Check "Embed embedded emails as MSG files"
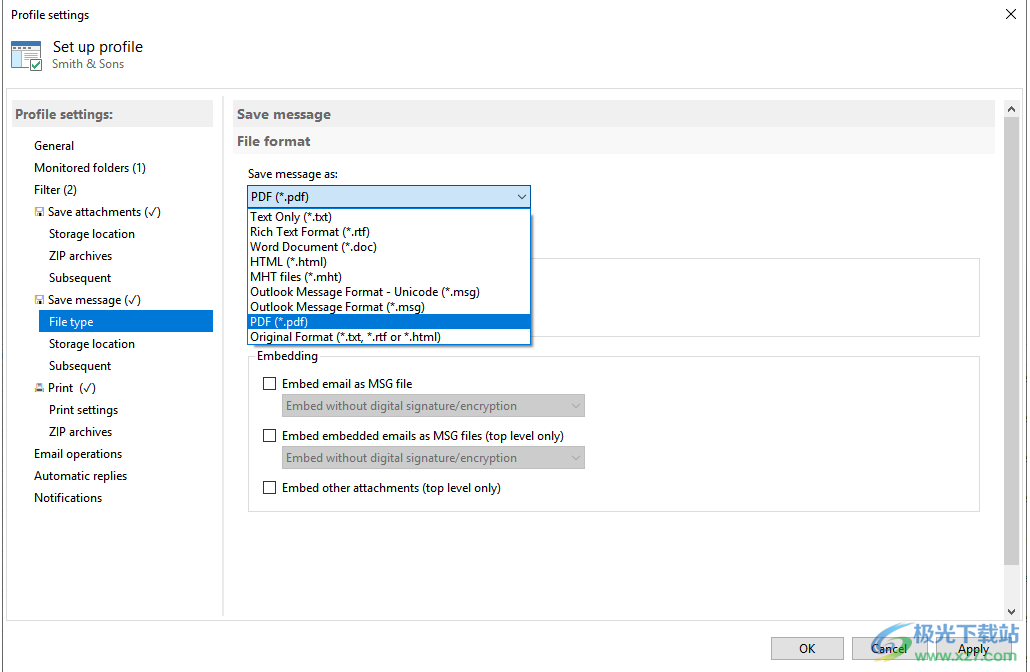1030x672 pixels. coord(269,435)
